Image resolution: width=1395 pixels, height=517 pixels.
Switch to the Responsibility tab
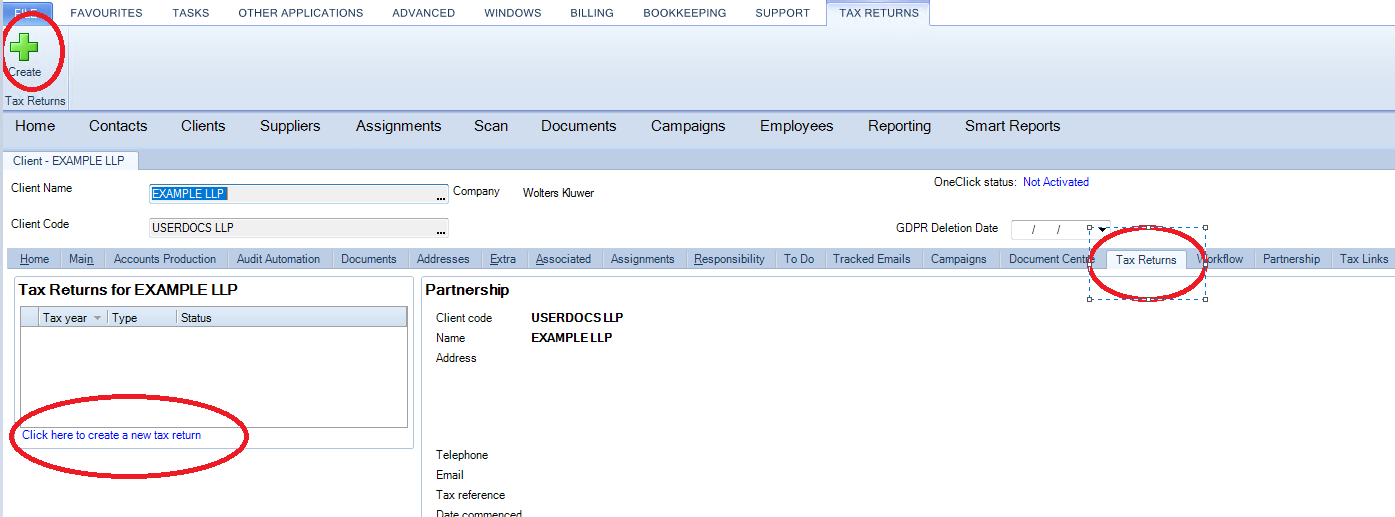point(729,259)
